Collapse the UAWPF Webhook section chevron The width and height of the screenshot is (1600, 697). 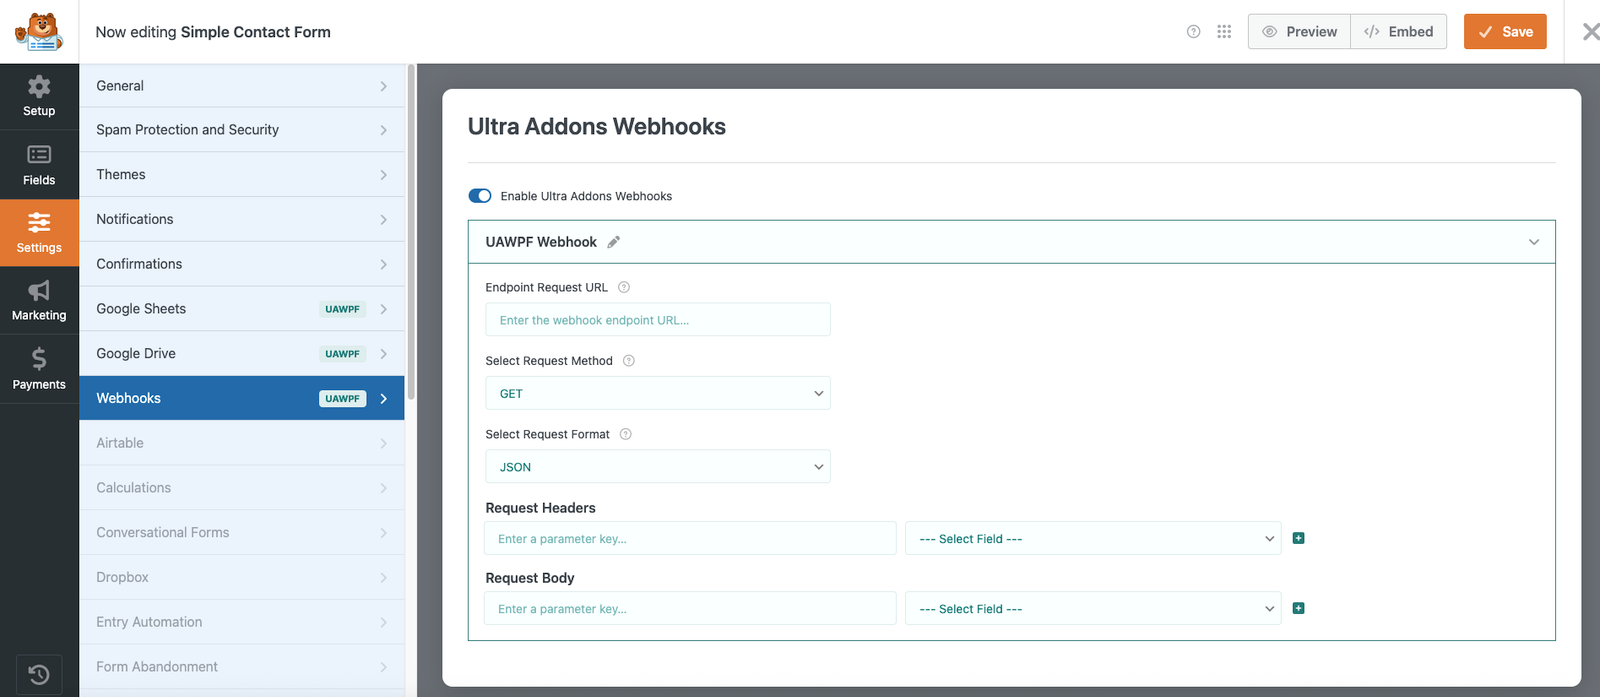(1534, 242)
